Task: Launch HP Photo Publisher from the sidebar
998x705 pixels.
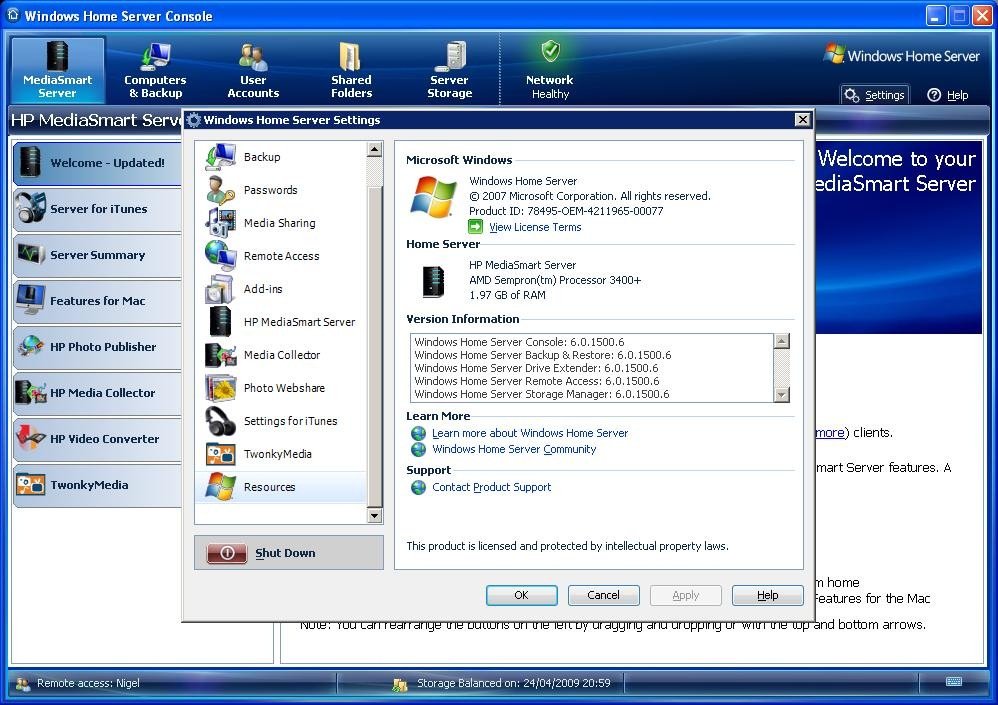Action: click(97, 347)
